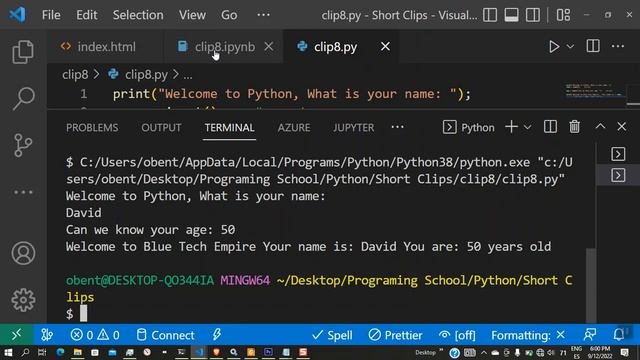
Task: Open the Selection menu
Action: pyautogui.click(x=138, y=15)
